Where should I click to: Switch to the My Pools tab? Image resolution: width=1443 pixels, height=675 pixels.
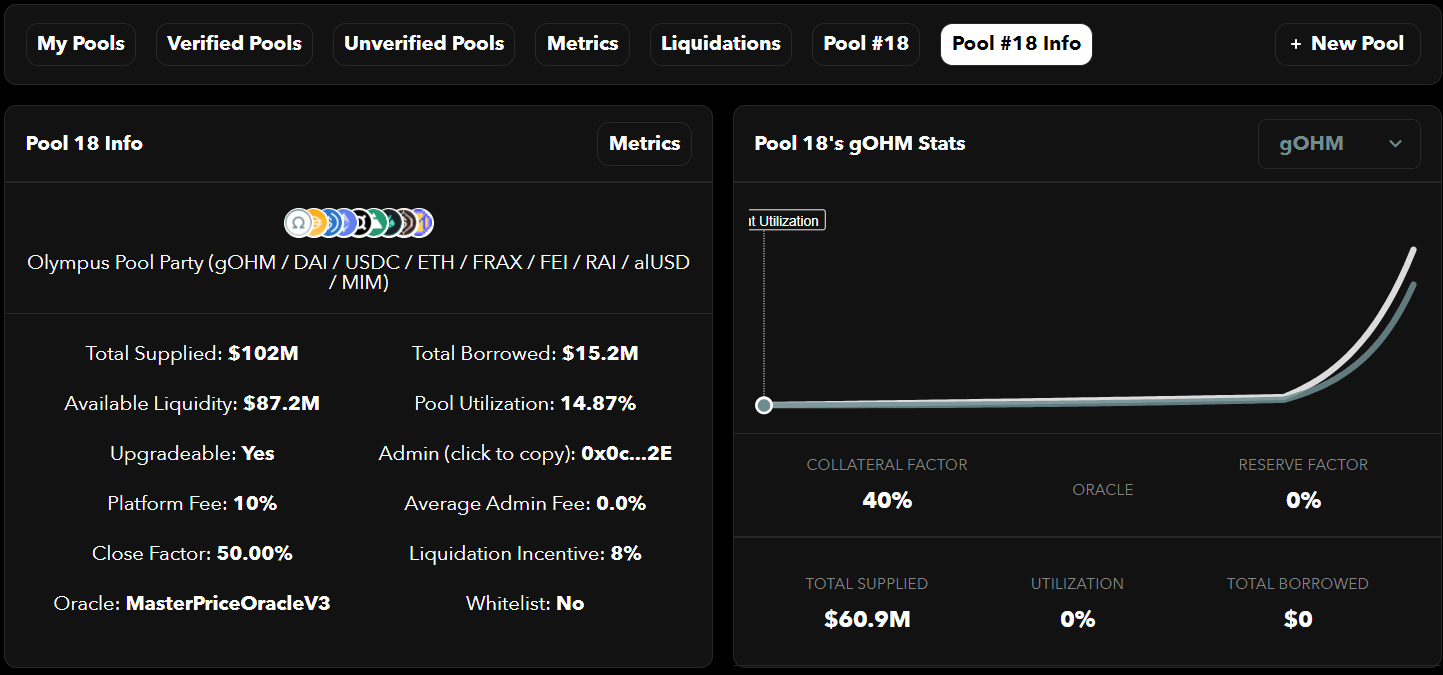point(81,44)
